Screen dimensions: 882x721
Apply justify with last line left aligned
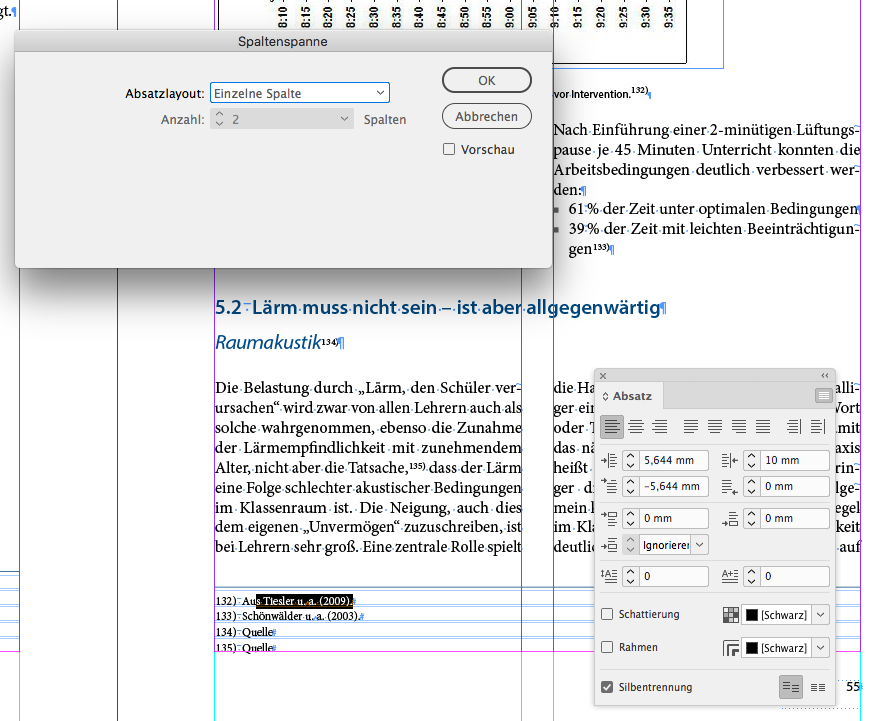pos(691,426)
